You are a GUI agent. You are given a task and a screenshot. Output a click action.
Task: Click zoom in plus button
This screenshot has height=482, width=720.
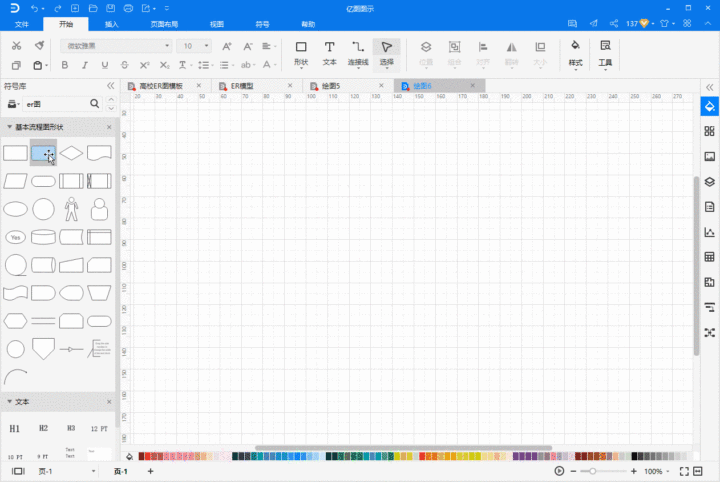tap(634, 471)
